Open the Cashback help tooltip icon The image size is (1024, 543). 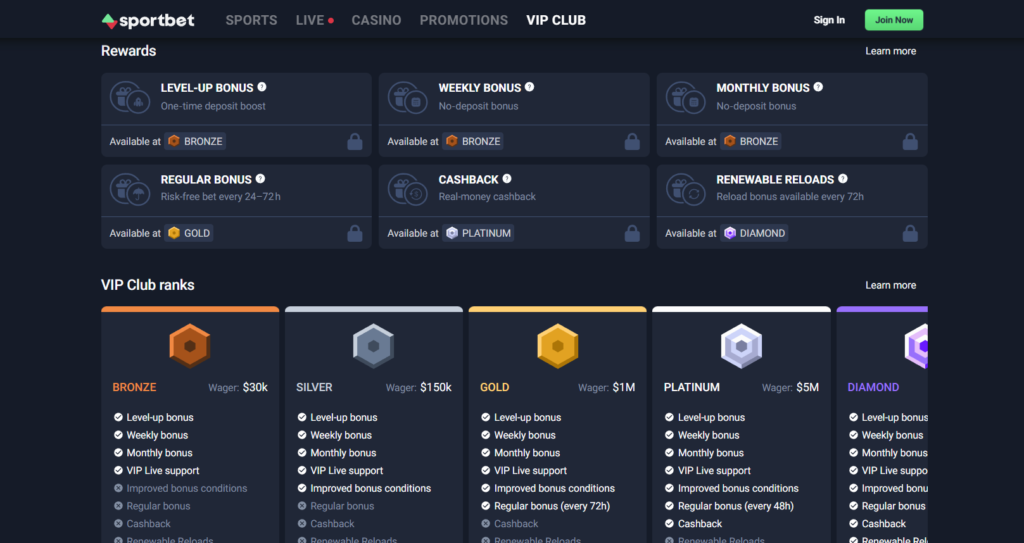click(x=507, y=178)
